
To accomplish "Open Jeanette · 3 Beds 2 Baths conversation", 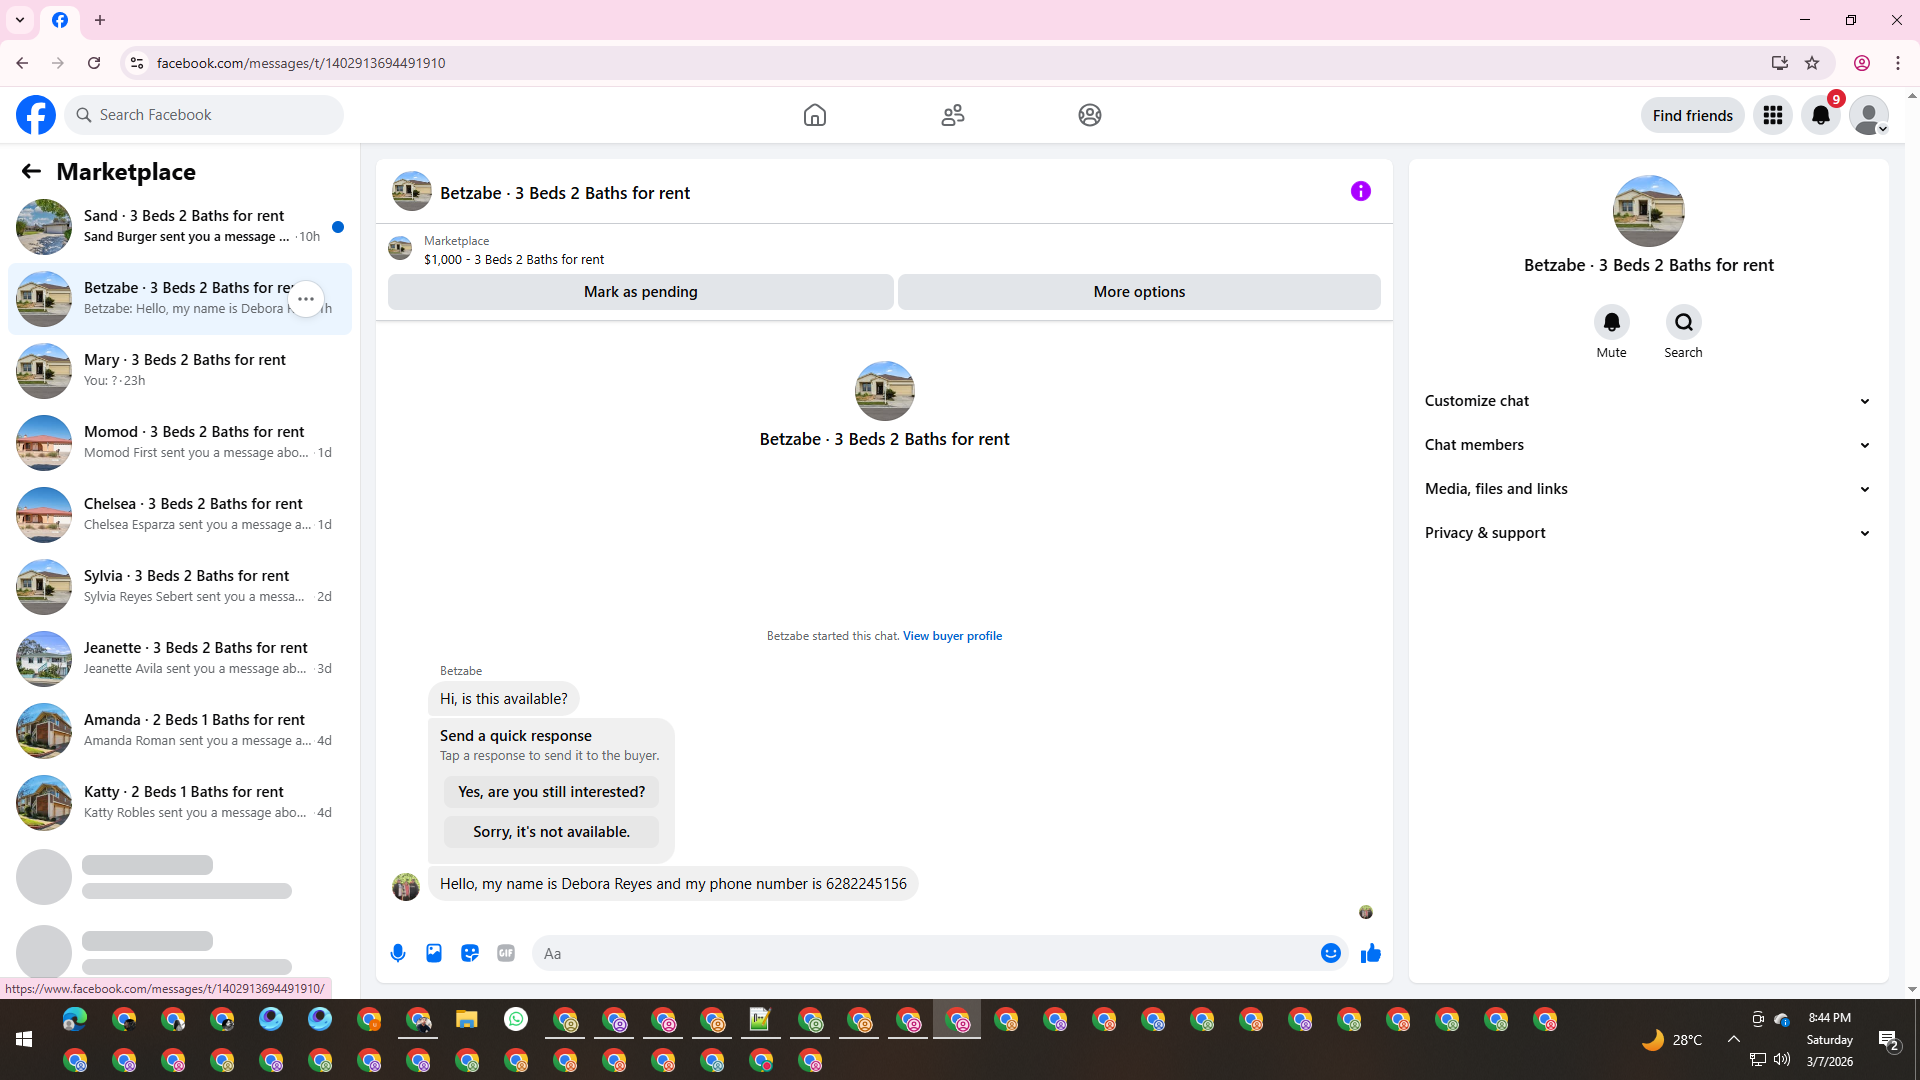I will pos(180,659).
